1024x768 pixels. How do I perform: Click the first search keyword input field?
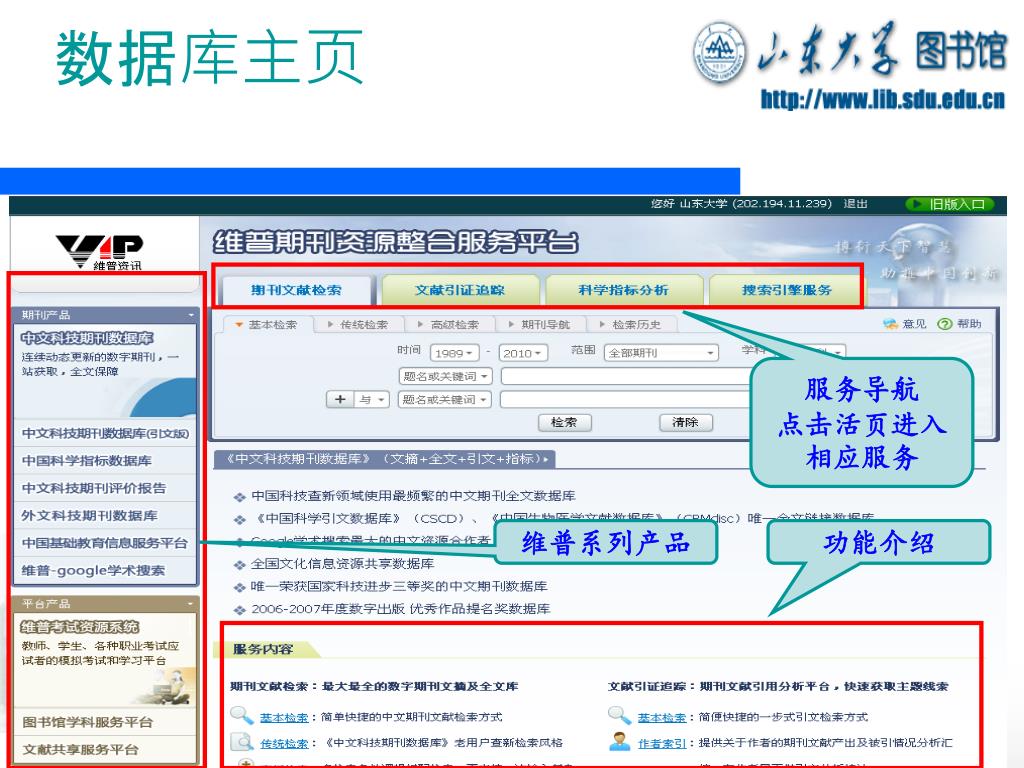point(626,376)
